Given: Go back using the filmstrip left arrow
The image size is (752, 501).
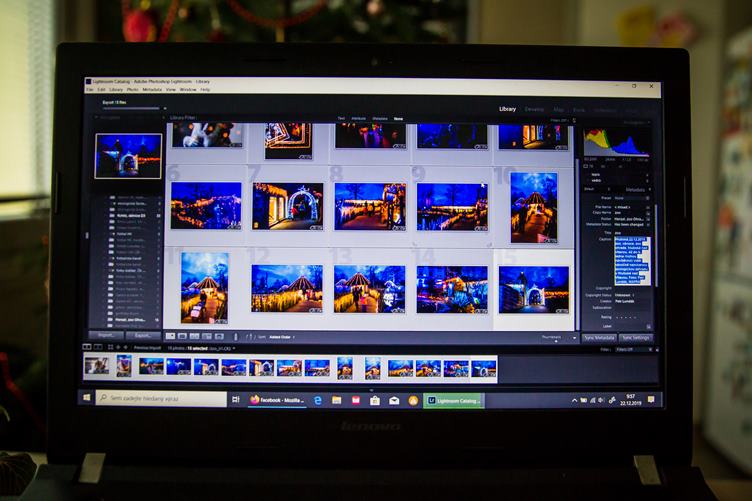Looking at the screenshot, I should pos(118,347).
